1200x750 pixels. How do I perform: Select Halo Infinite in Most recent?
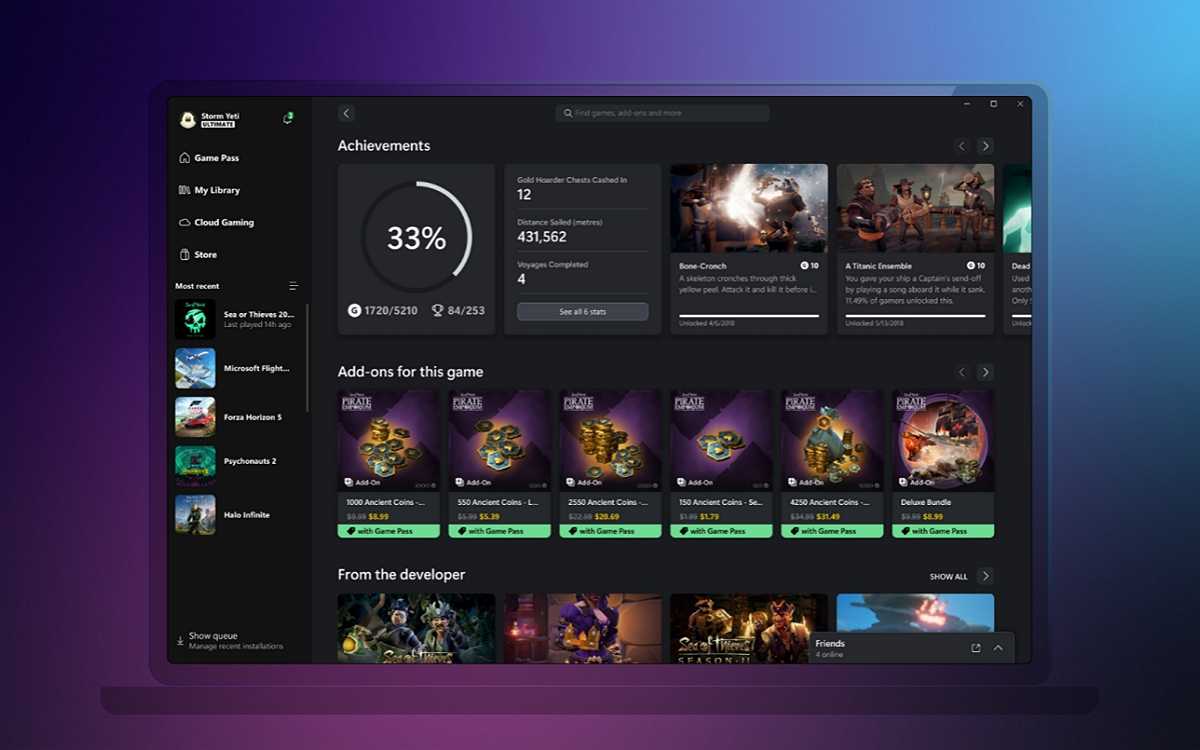[236, 515]
